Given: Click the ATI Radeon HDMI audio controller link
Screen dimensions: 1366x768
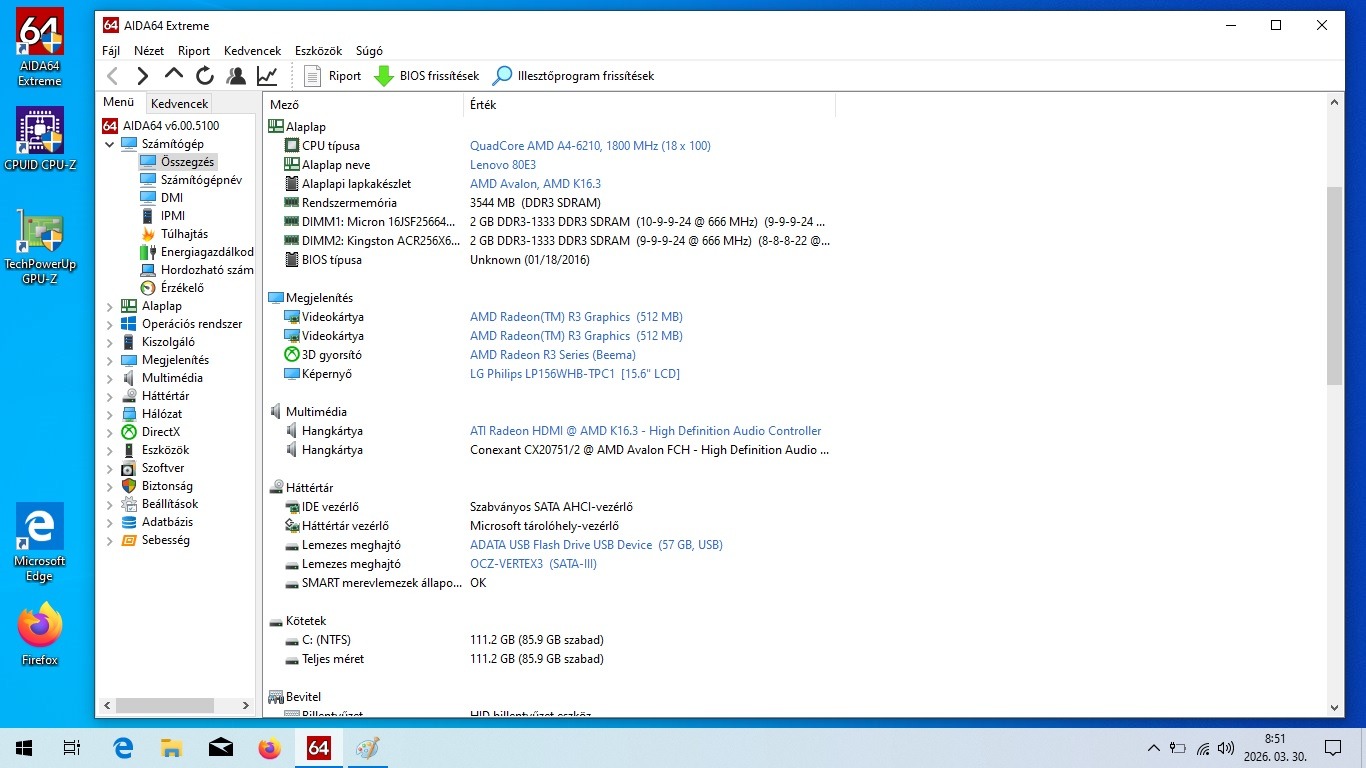Looking at the screenshot, I should (x=646, y=431).
